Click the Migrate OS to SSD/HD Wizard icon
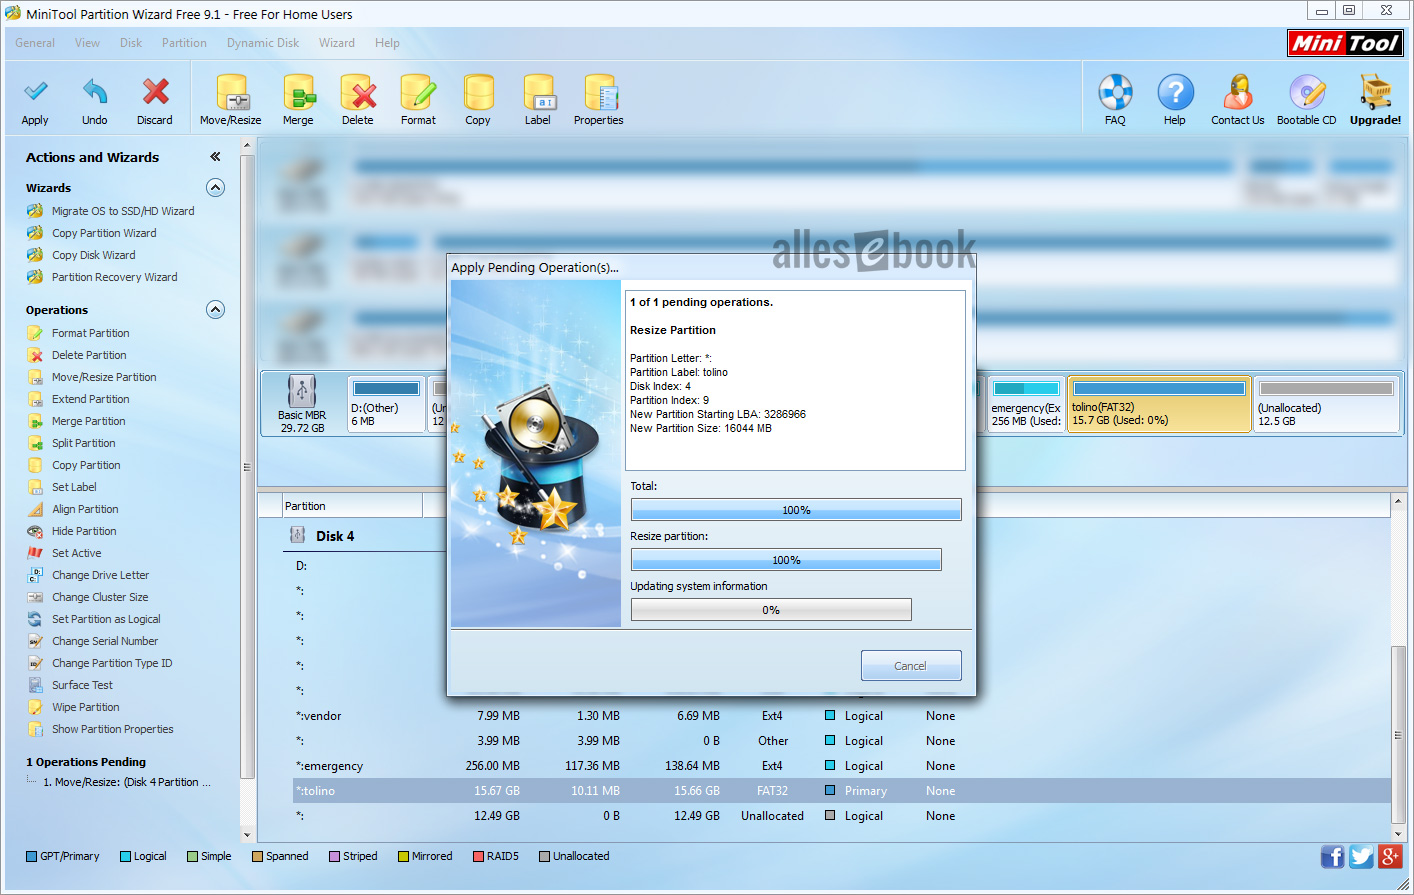1414x895 pixels. pyautogui.click(x=35, y=211)
